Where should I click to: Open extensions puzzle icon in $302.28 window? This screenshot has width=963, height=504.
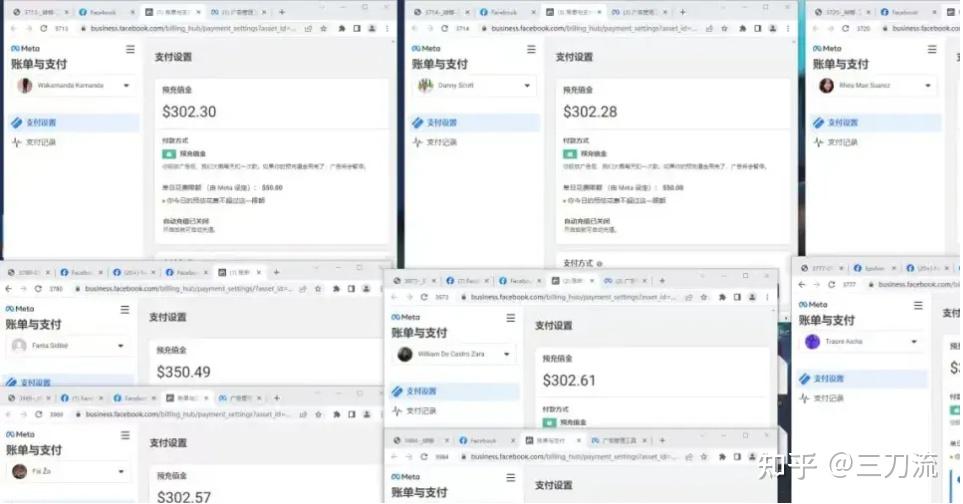[743, 28]
